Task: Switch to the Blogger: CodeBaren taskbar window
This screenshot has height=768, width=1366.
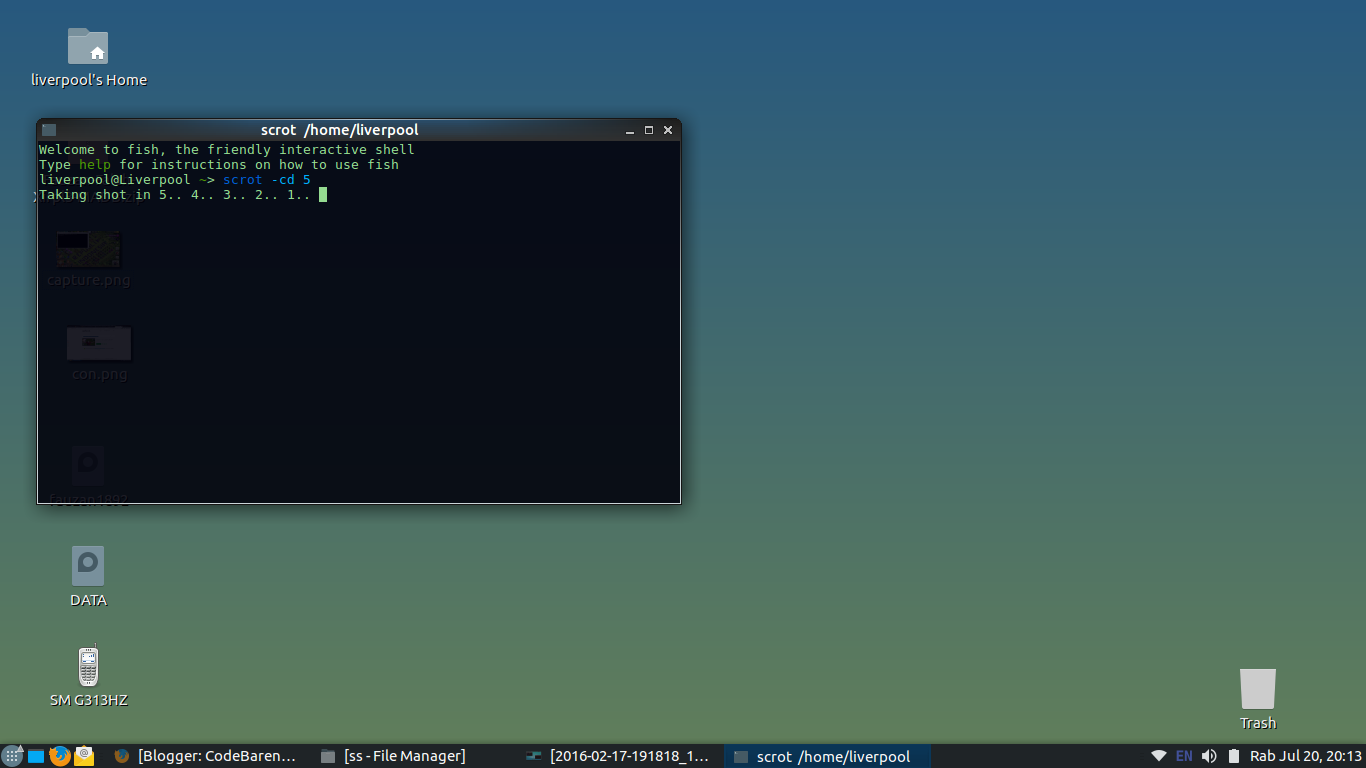Action: click(206, 757)
